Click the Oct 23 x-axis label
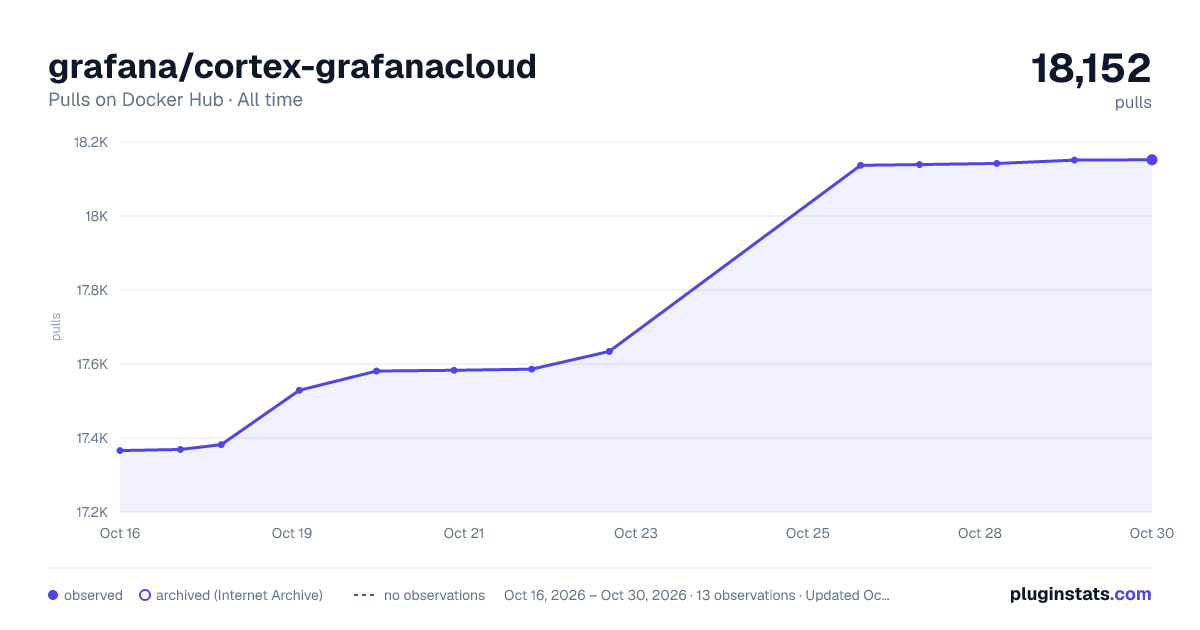Viewport: 1200px width, 630px height. (x=636, y=533)
